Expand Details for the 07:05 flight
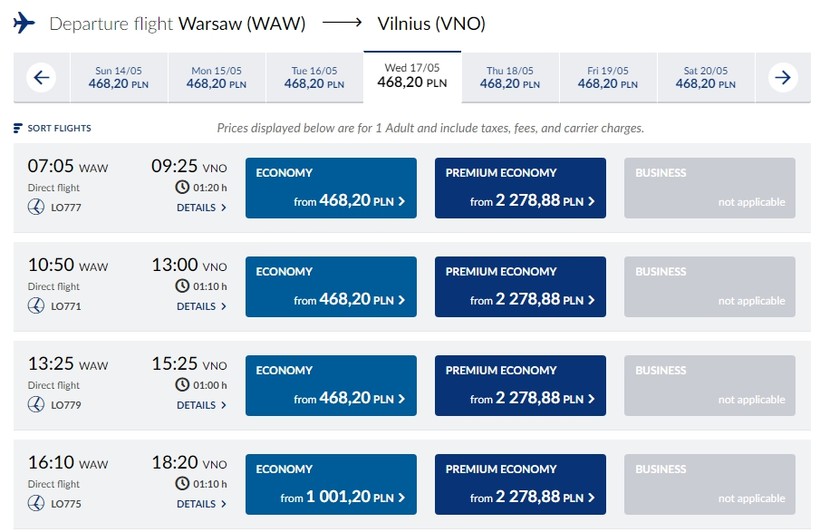820x532 pixels. (201, 208)
